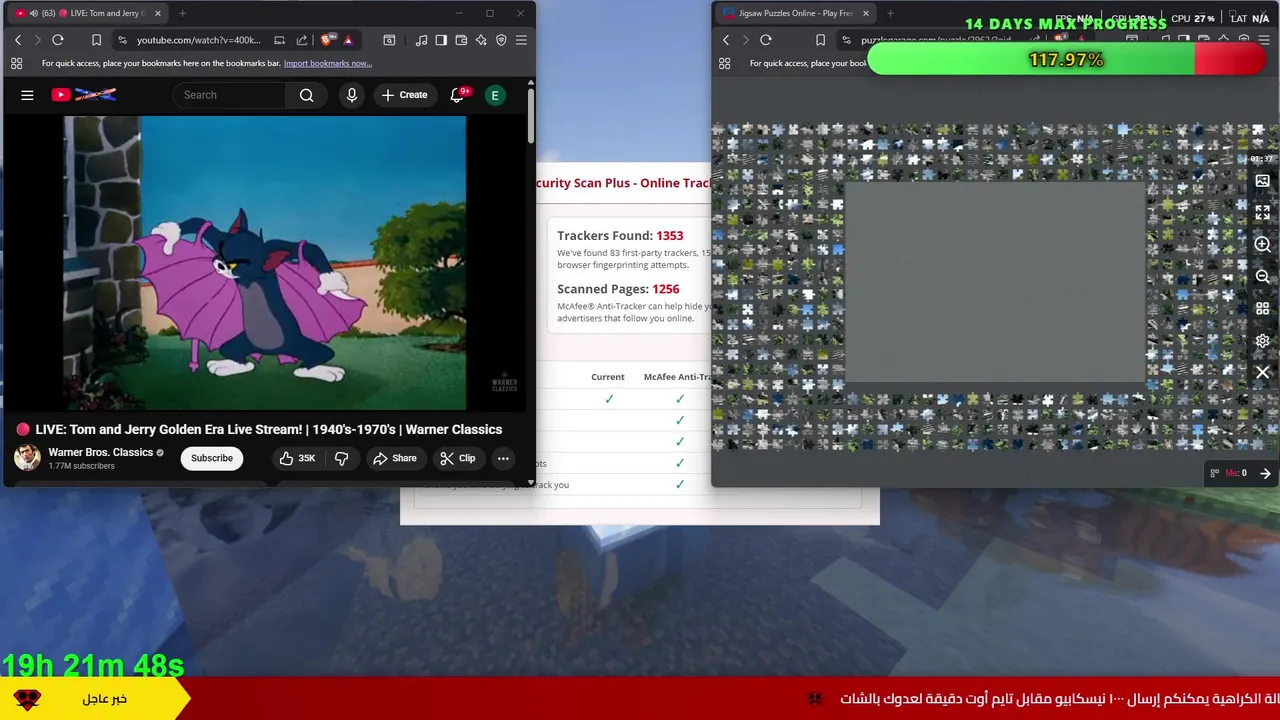Click the YouTube page vertical scrollbar
Image resolution: width=1280 pixels, height=720 pixels.
pyautogui.click(x=530, y=115)
